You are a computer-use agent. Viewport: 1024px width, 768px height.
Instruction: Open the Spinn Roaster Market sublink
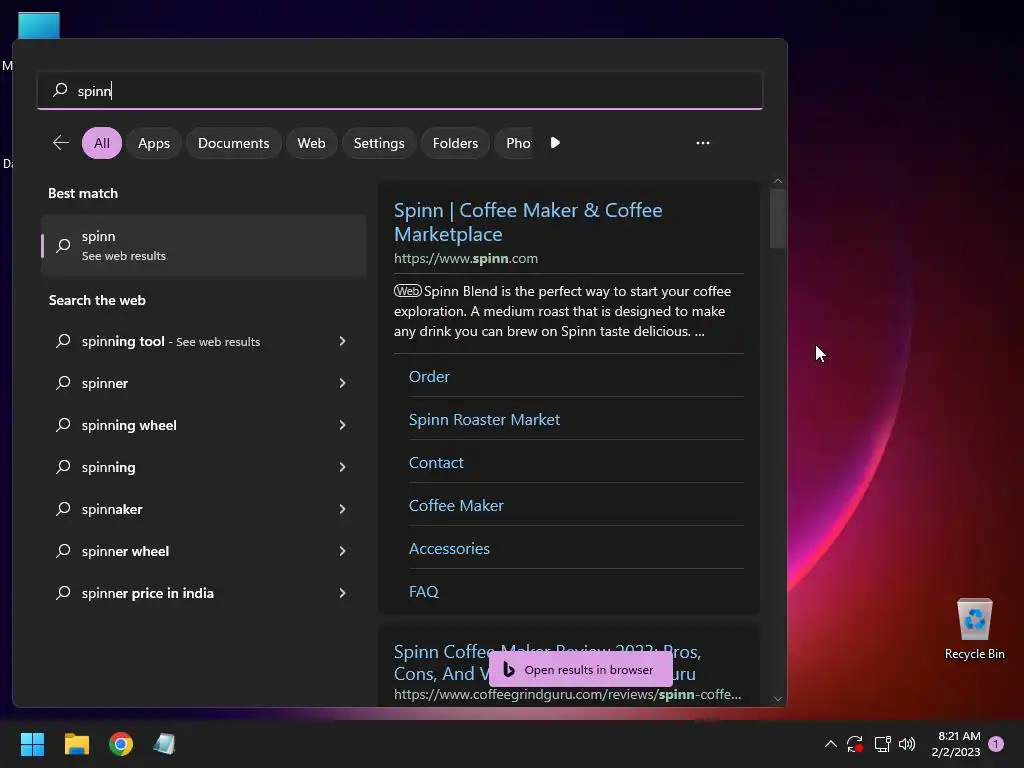[x=484, y=419]
